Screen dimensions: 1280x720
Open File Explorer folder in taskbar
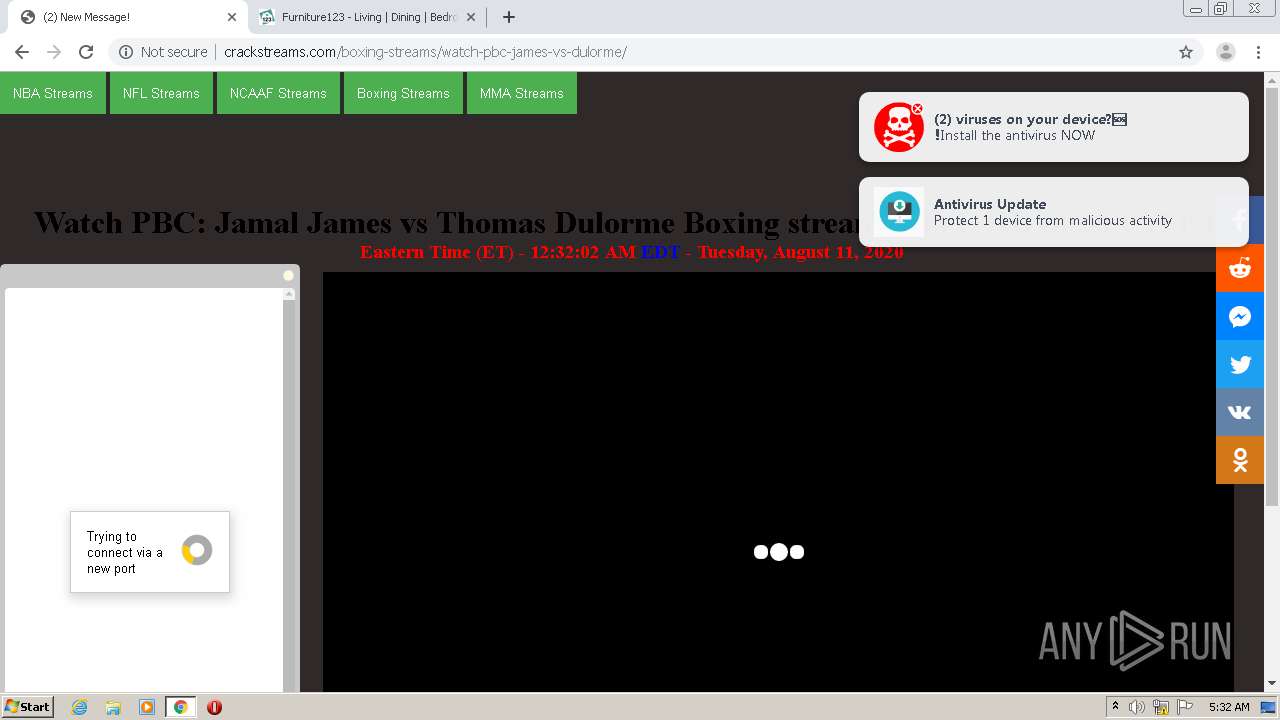(x=113, y=707)
